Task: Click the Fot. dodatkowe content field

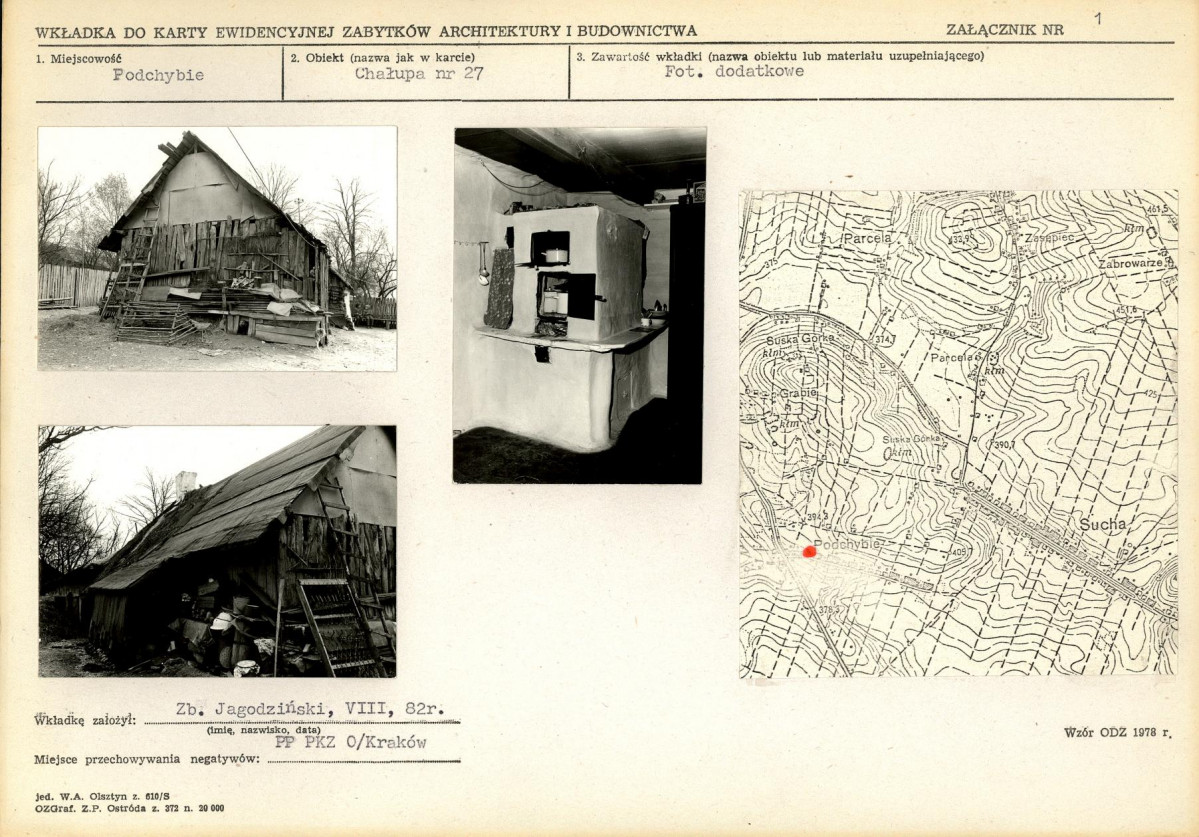Action: coord(734,71)
